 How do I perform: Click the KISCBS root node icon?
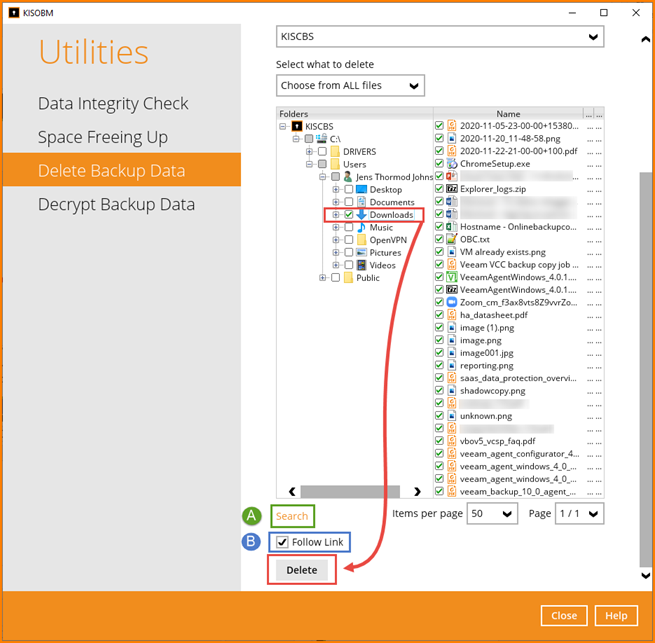(x=297, y=126)
